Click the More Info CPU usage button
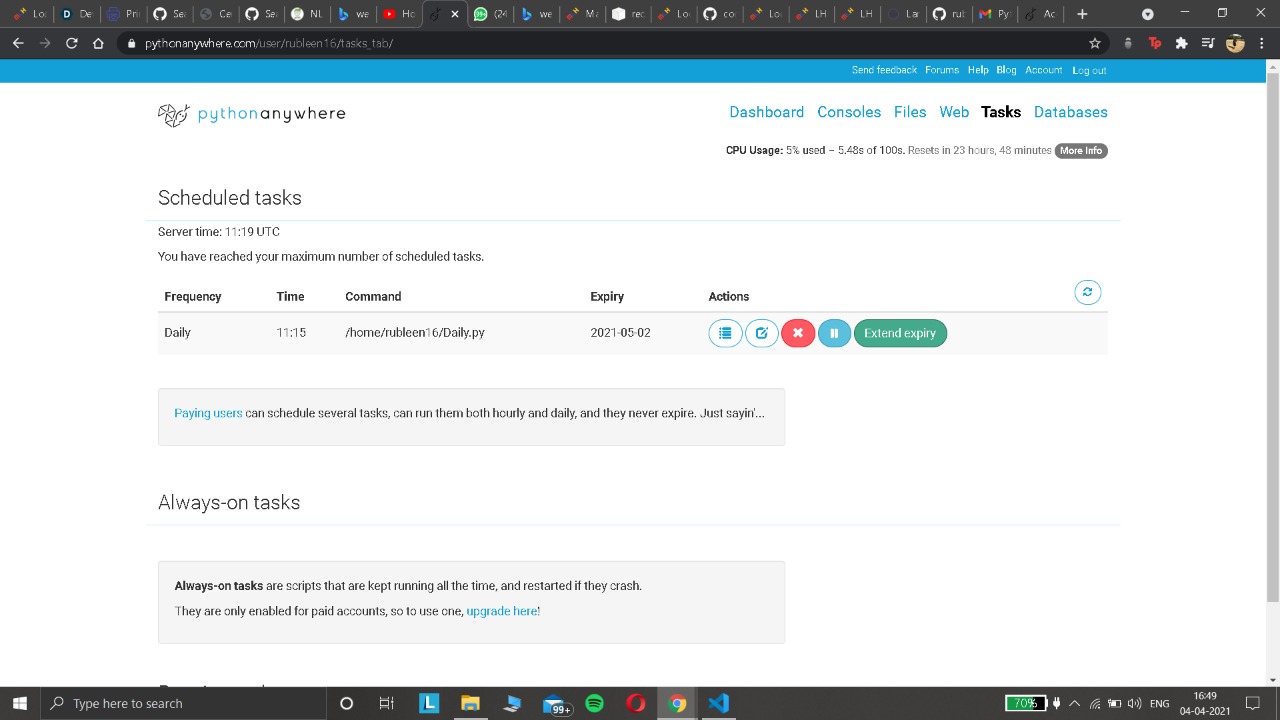The image size is (1280, 720). coord(1081,150)
